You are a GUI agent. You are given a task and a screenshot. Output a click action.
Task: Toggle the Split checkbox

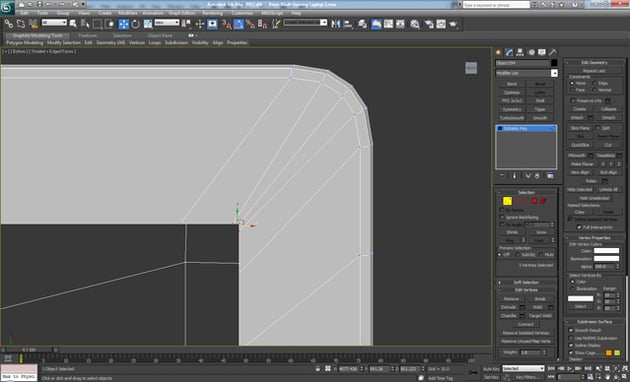pos(598,128)
